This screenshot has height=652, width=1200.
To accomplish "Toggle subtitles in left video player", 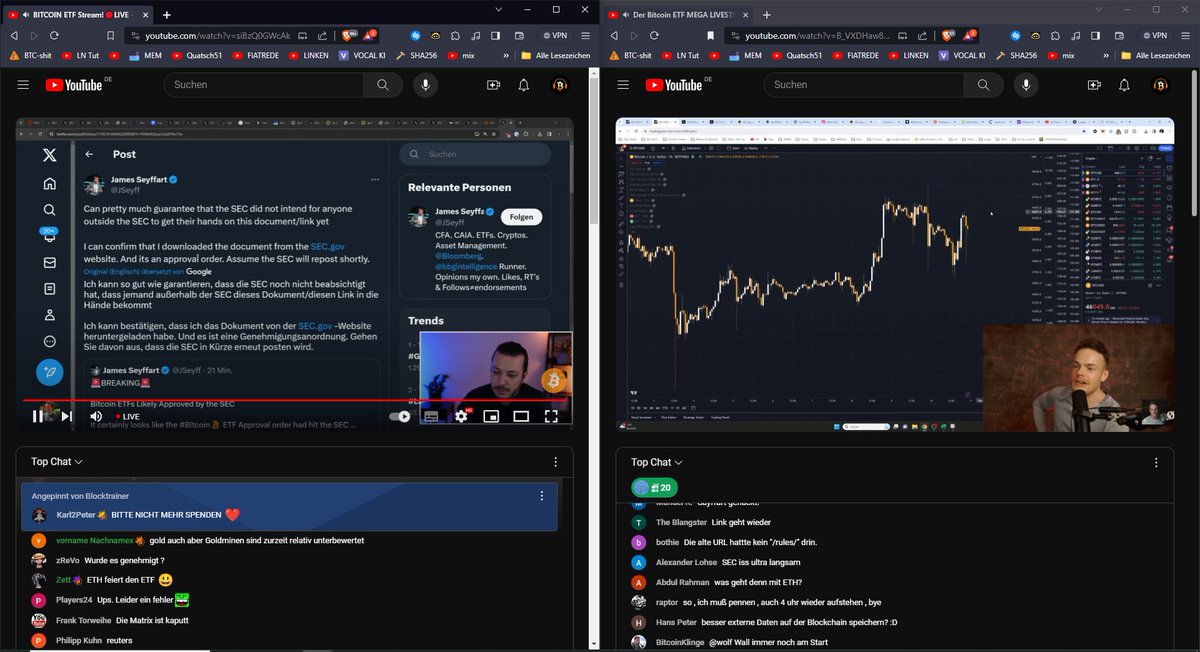I will pos(431,416).
